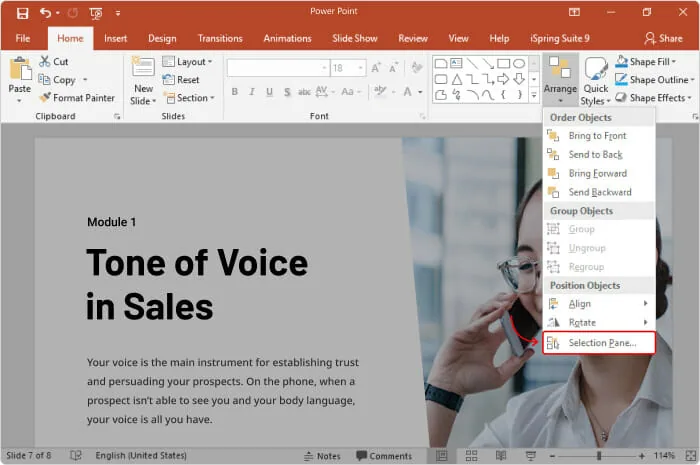Viewport: 700px width, 465px height.
Task: Open the Help tab
Action: (x=499, y=38)
